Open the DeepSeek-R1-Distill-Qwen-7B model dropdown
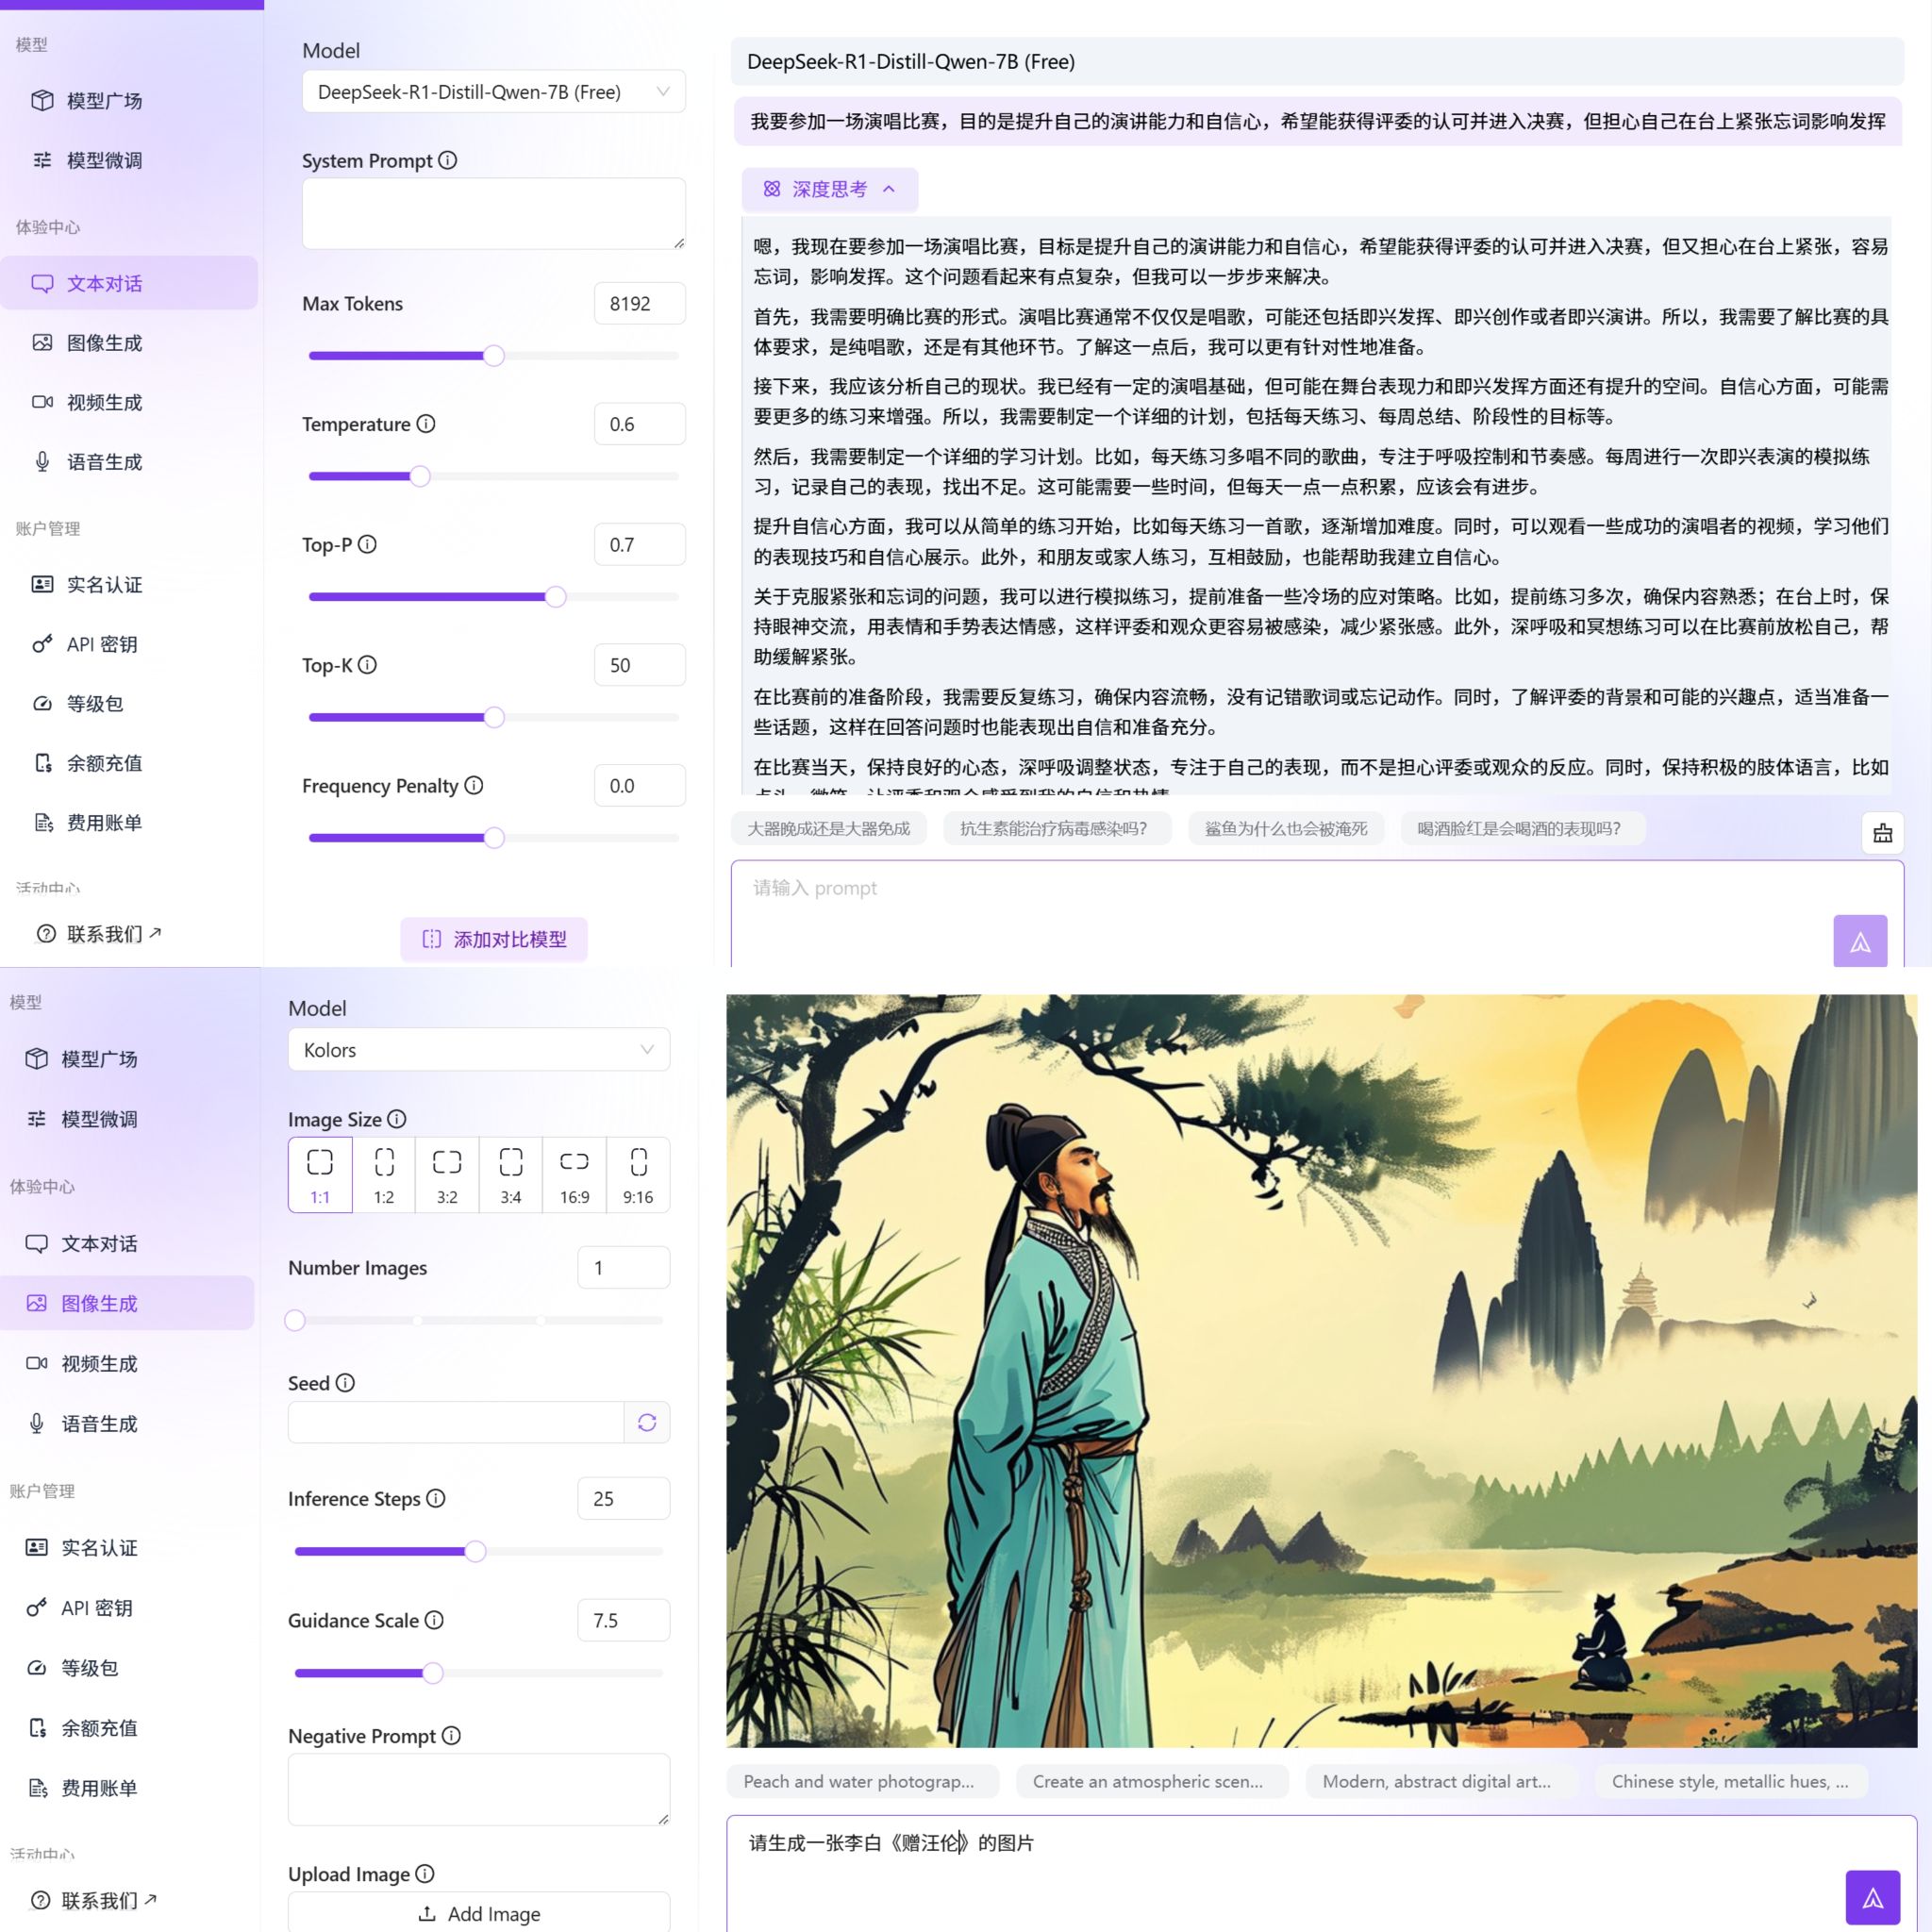Image resolution: width=1932 pixels, height=1932 pixels. point(493,92)
